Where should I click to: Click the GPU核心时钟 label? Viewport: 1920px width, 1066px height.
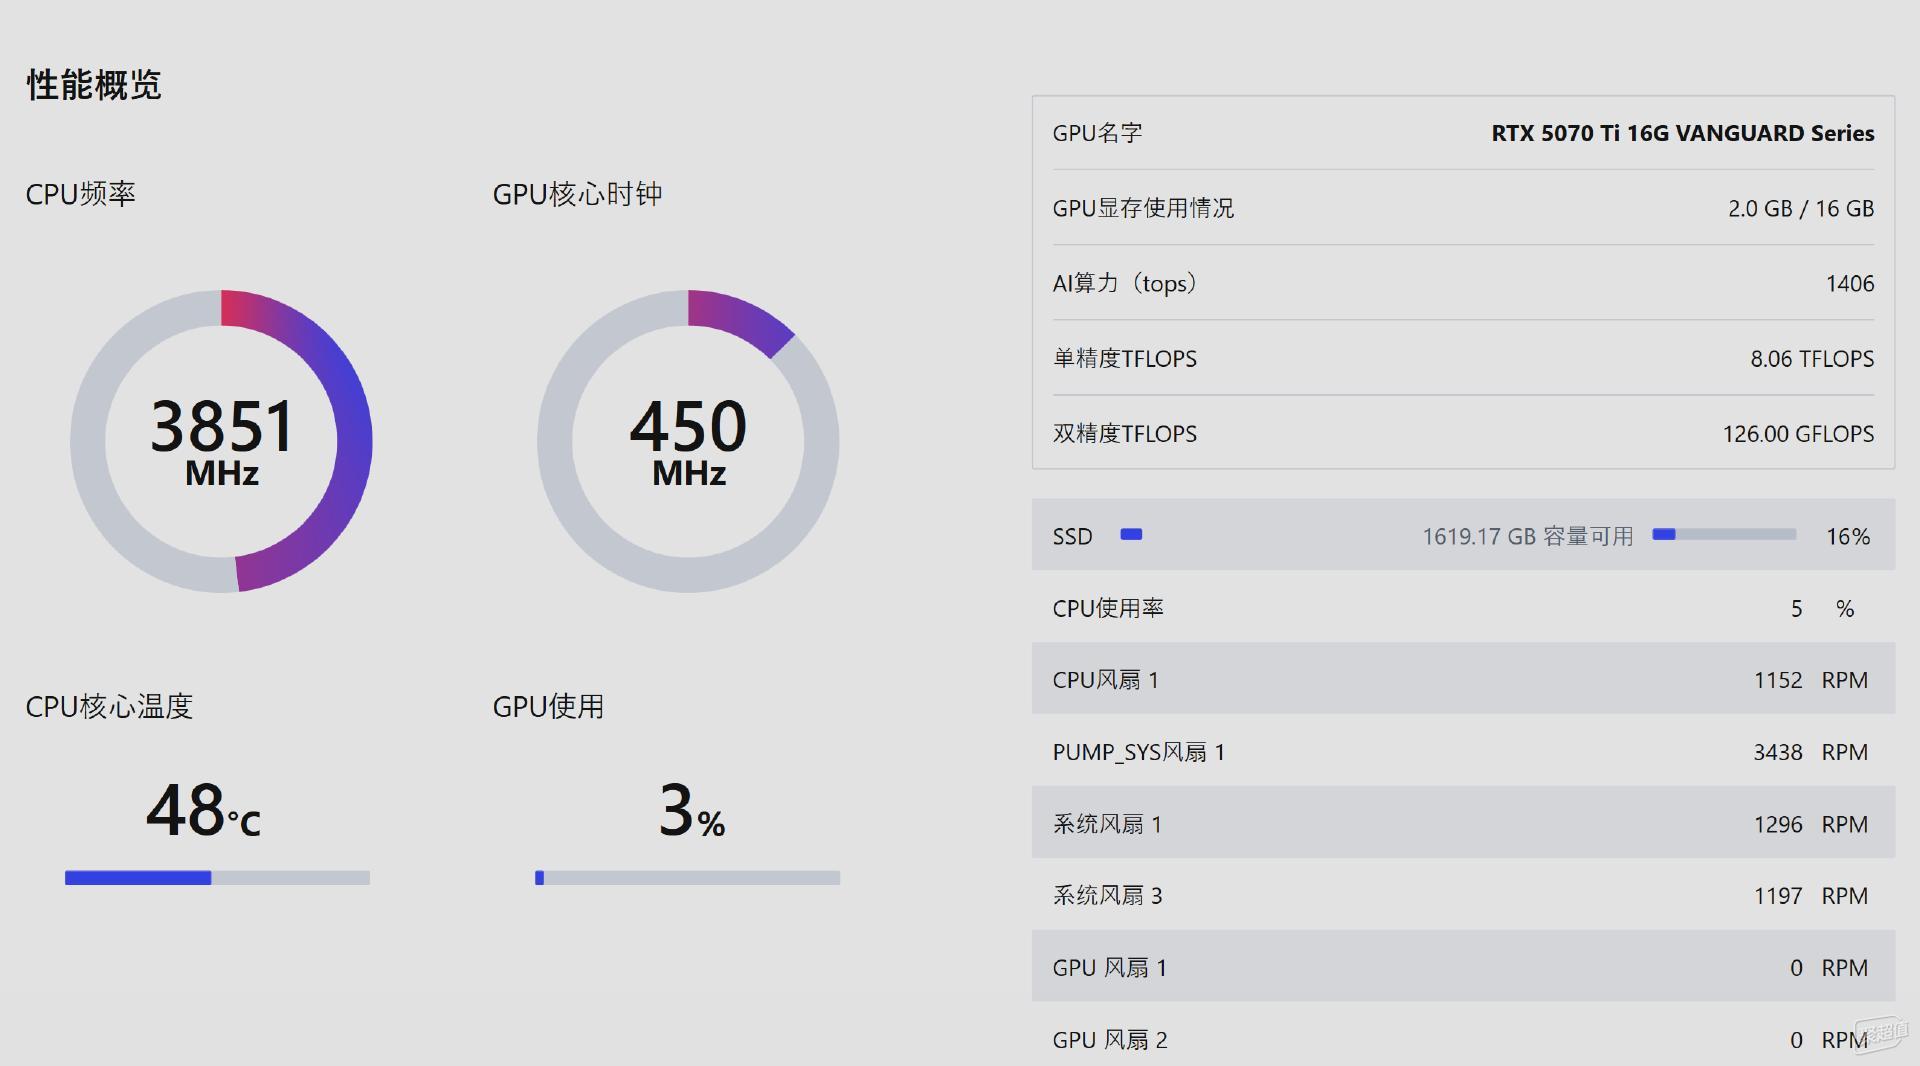click(x=577, y=194)
